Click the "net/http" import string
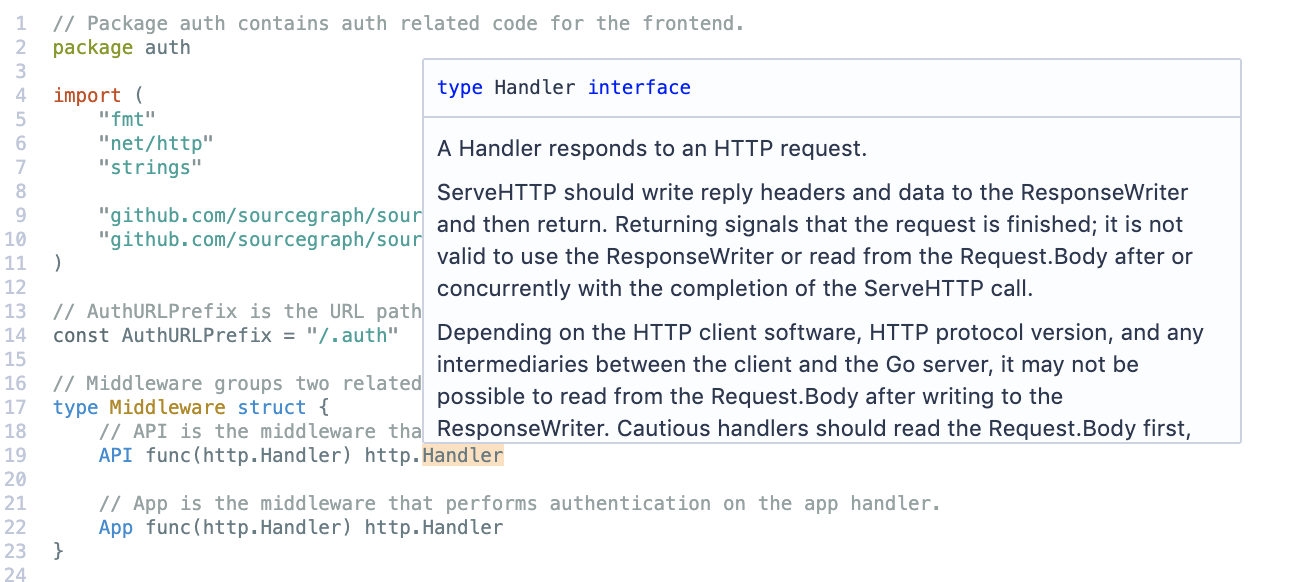Viewport: 1296px width, 582px height. (156, 144)
